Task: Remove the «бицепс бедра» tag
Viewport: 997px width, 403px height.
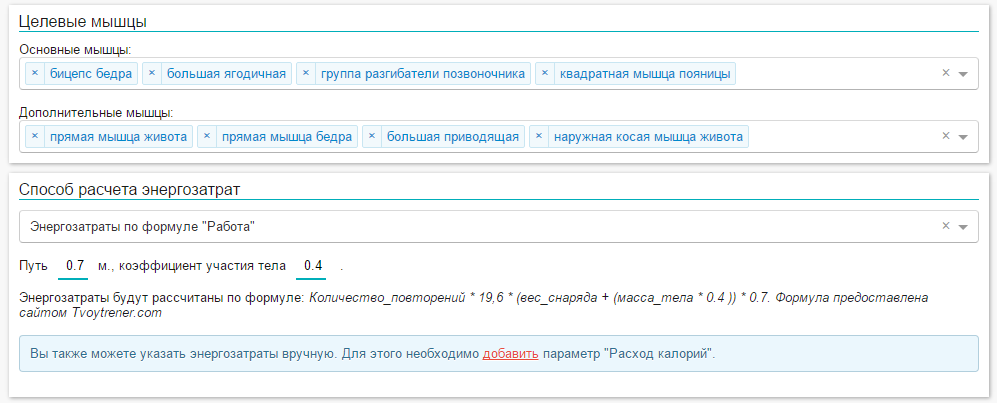Action: [34, 74]
